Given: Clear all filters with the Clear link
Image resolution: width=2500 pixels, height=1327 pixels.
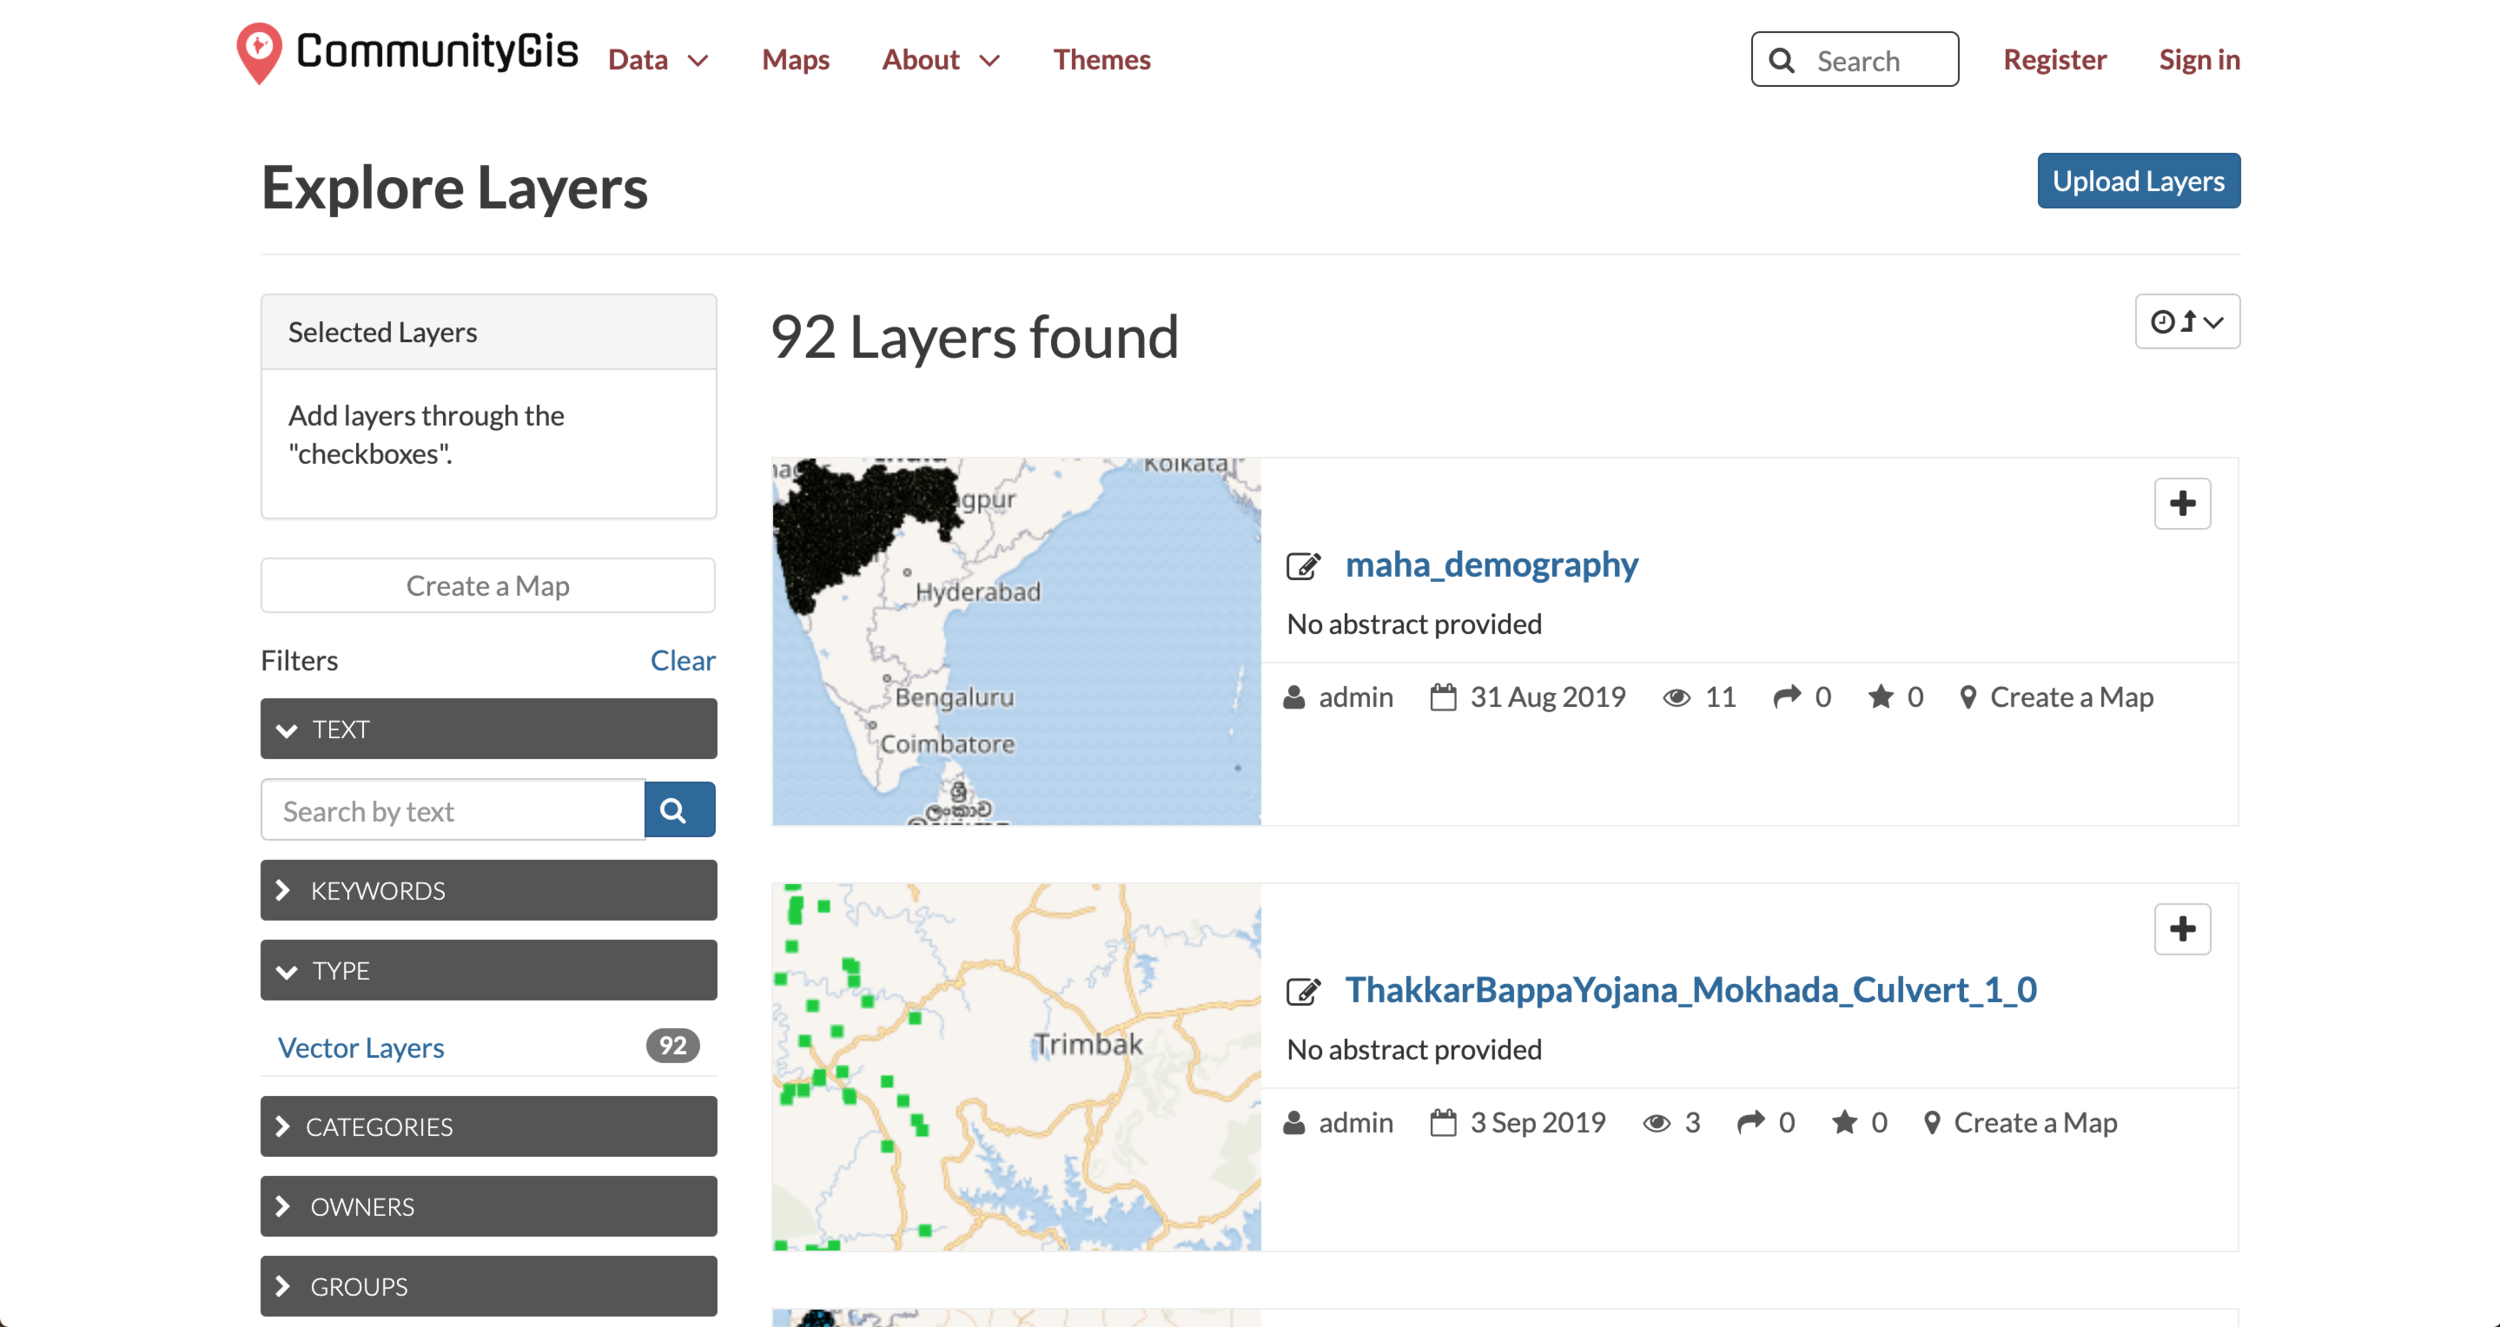Looking at the screenshot, I should [682, 660].
